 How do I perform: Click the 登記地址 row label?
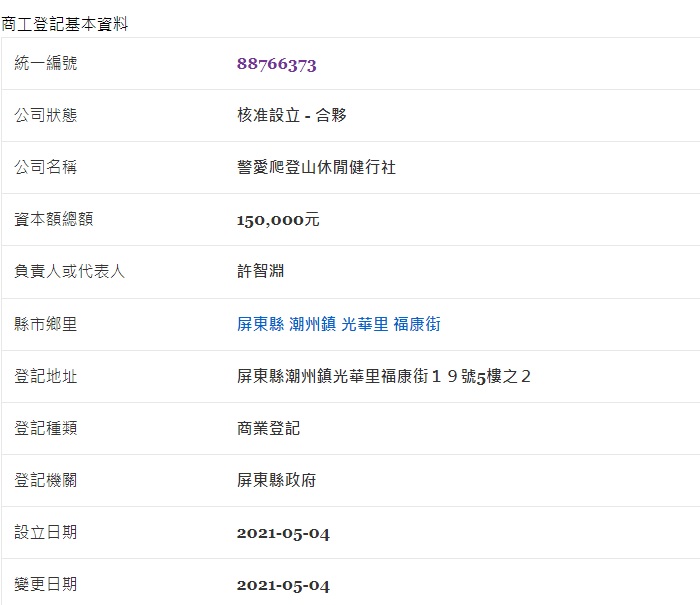[x=46, y=377]
